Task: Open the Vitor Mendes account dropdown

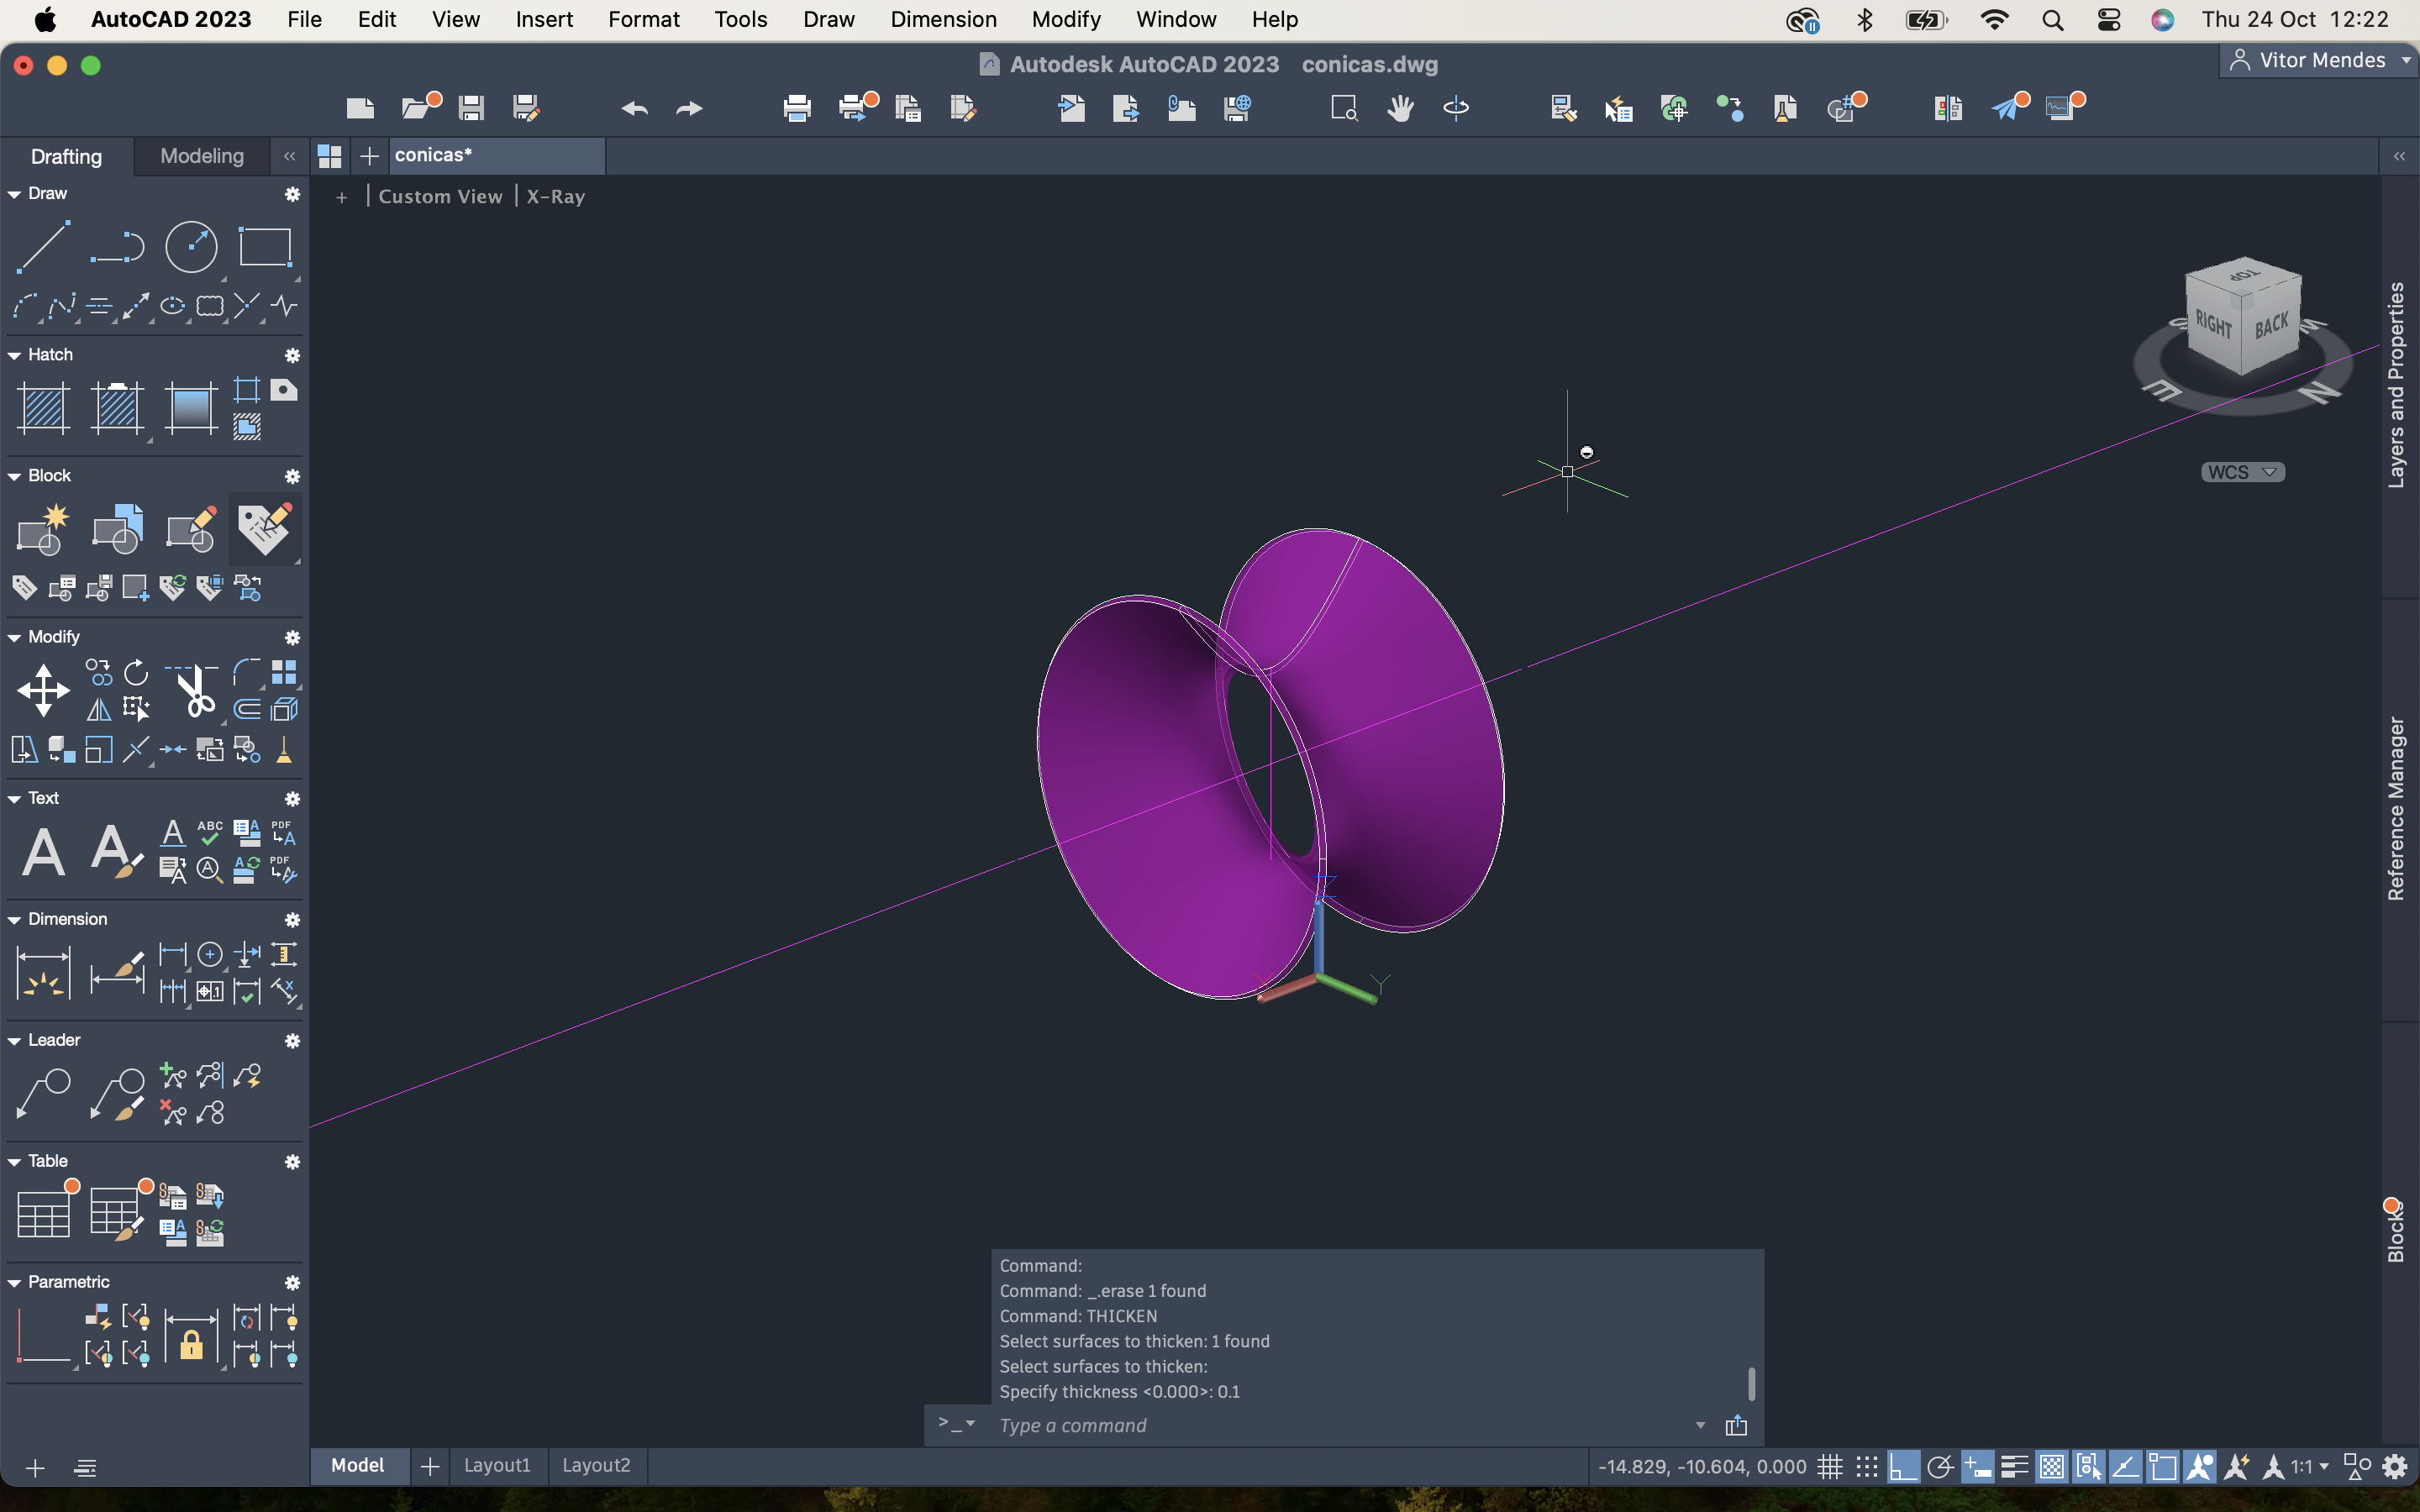Action: tap(2320, 61)
